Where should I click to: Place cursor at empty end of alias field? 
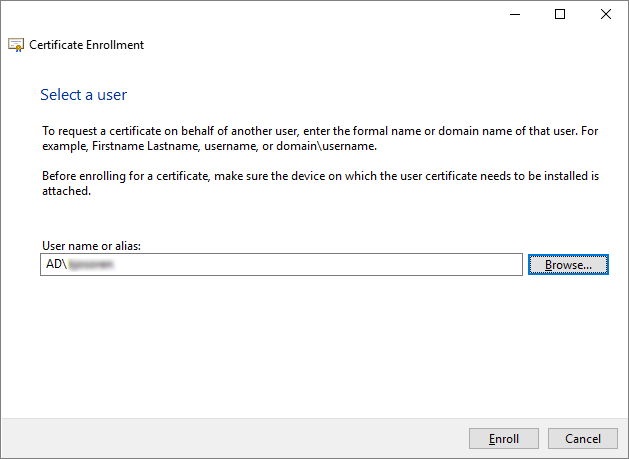[400, 264]
